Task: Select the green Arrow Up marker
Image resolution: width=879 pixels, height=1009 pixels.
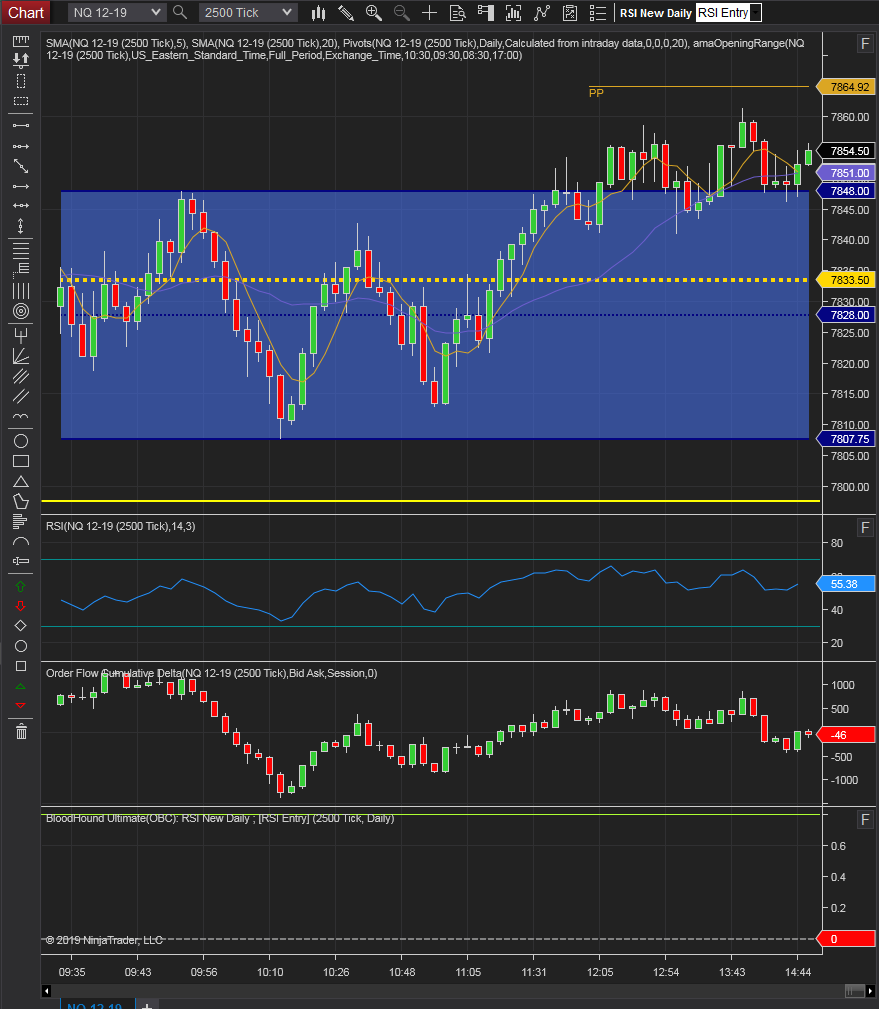Action: [x=21, y=586]
